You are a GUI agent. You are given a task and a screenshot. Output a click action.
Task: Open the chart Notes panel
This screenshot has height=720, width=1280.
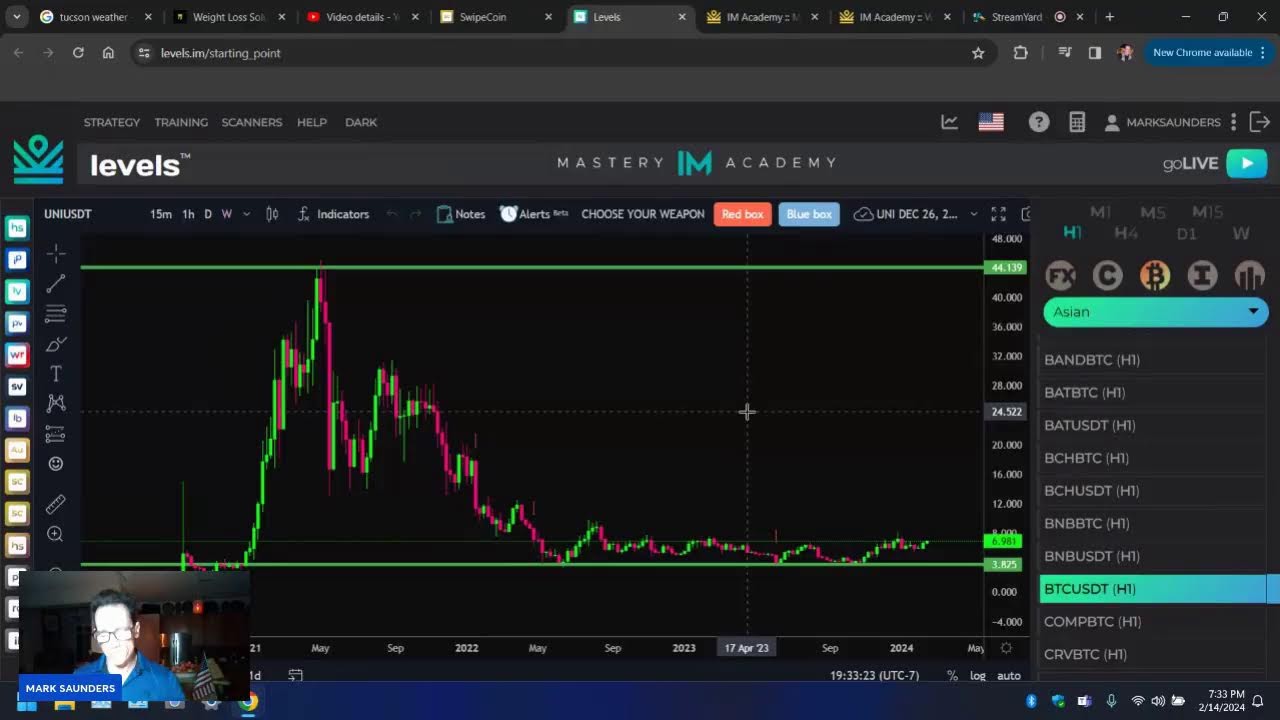(x=460, y=214)
